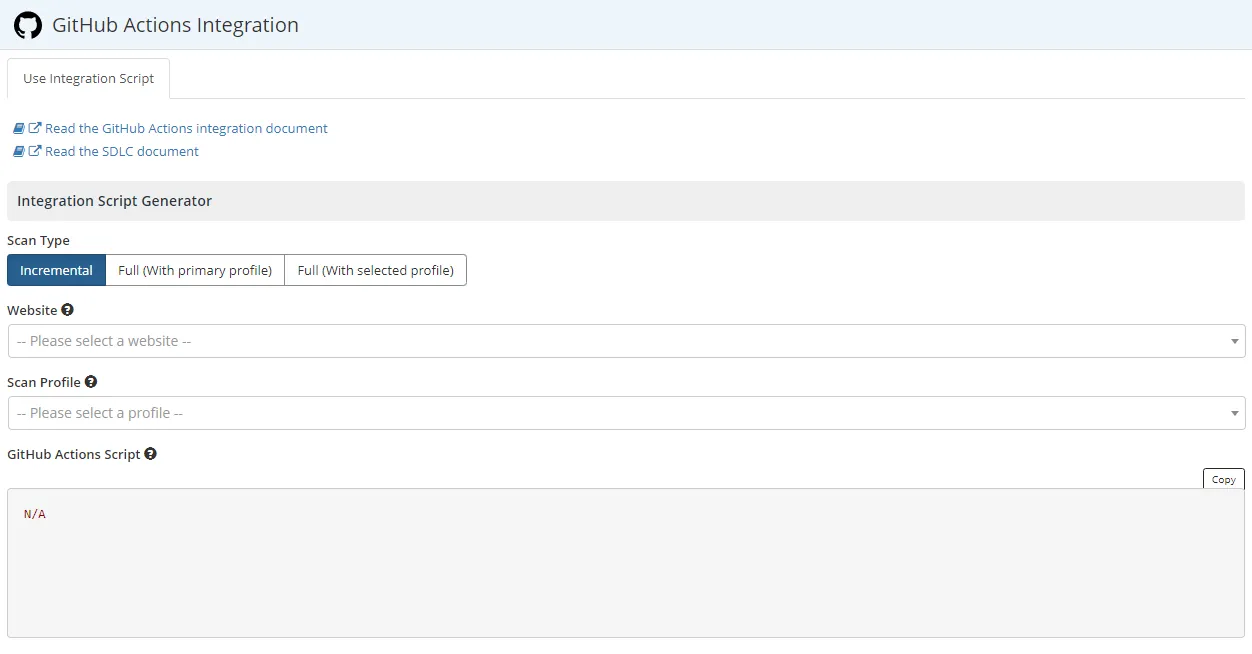
Task: Open Read the GitHub Actions integration document
Action: coord(186,128)
